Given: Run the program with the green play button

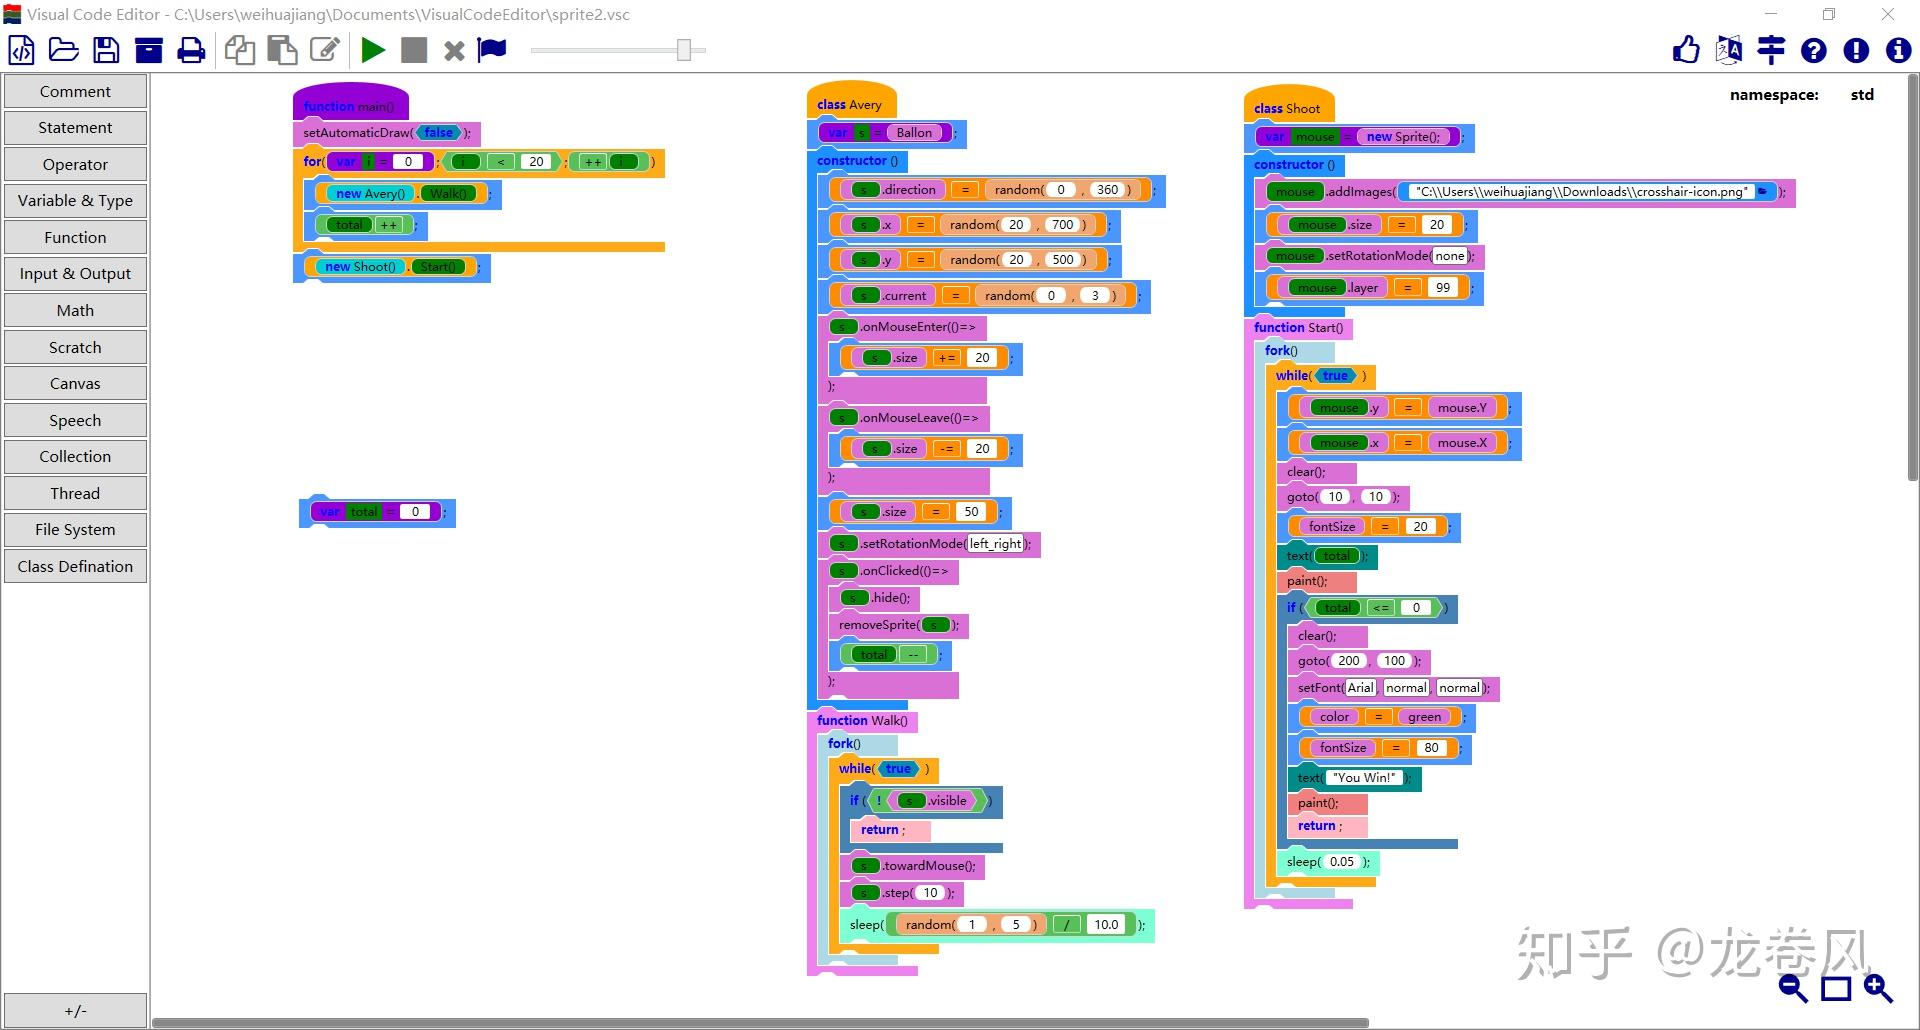Looking at the screenshot, I should click(x=373, y=50).
